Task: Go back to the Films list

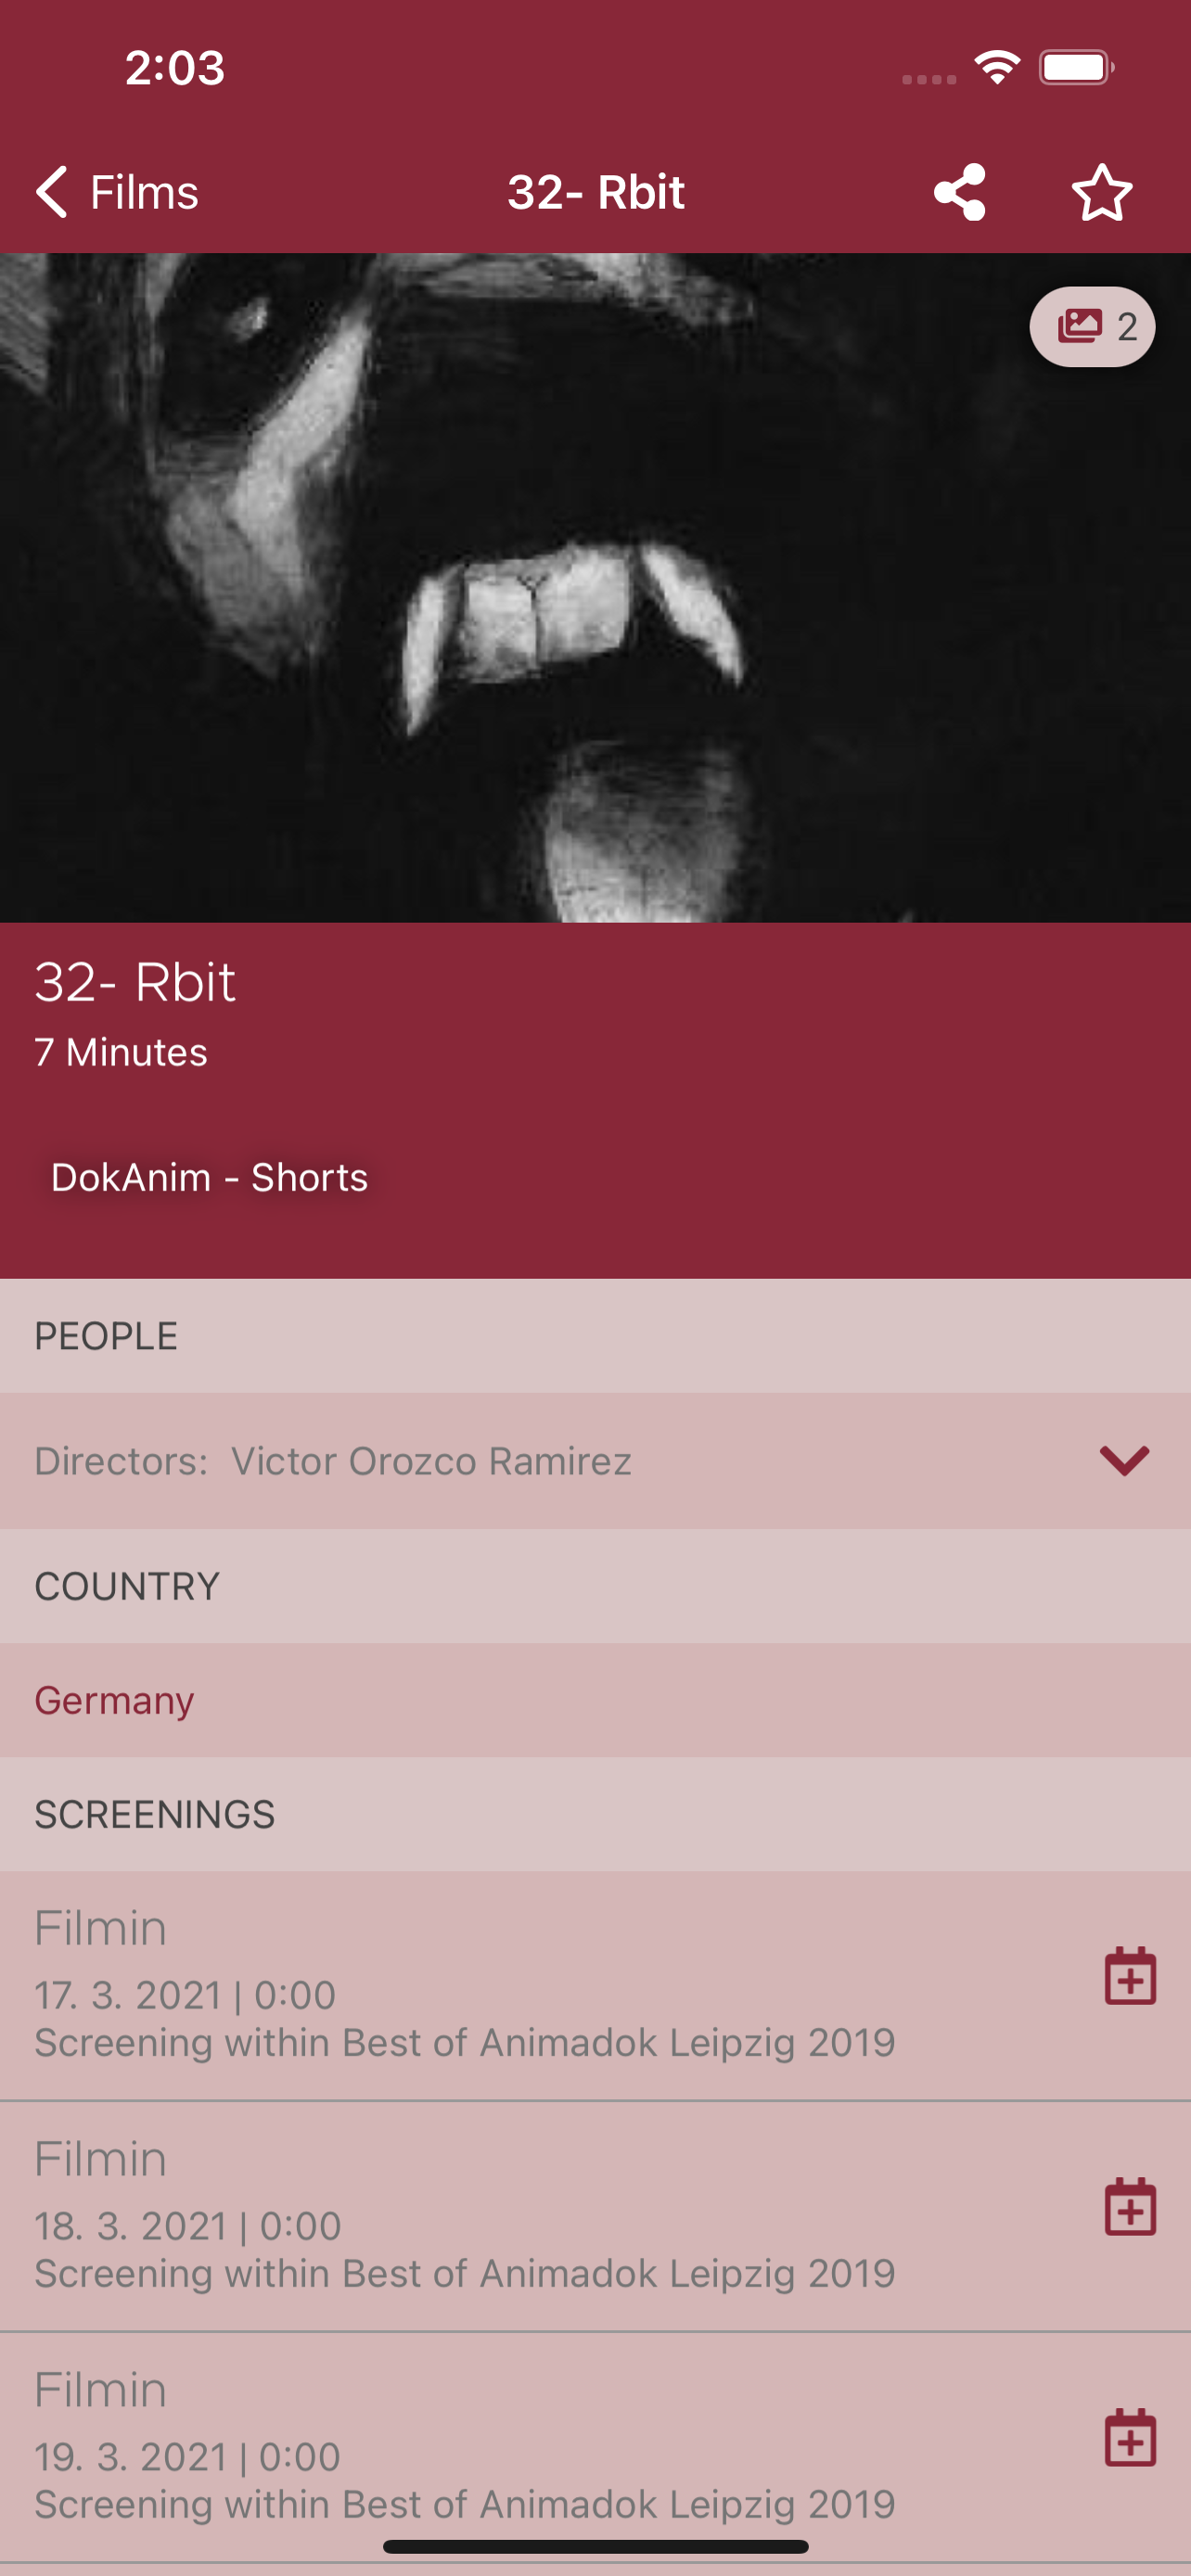Action: 118,192
